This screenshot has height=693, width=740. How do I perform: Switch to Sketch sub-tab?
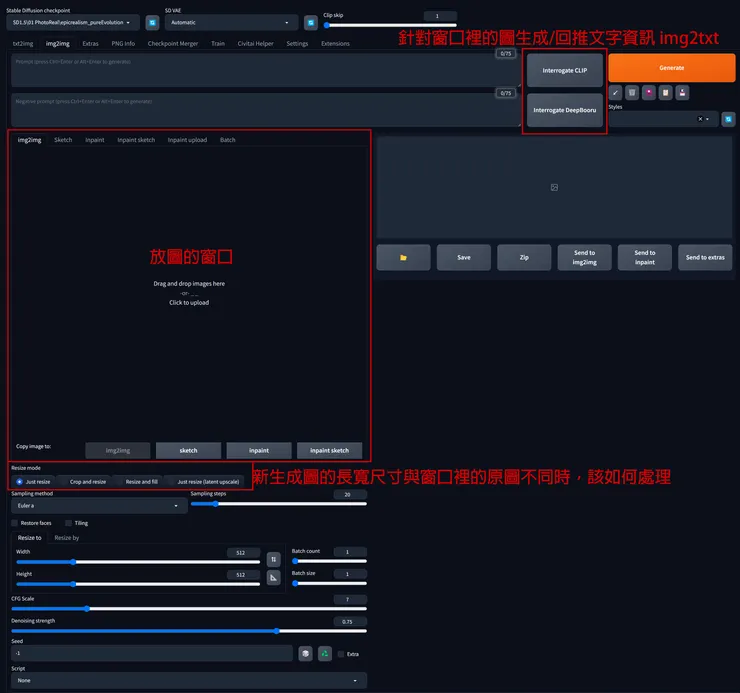[63, 140]
